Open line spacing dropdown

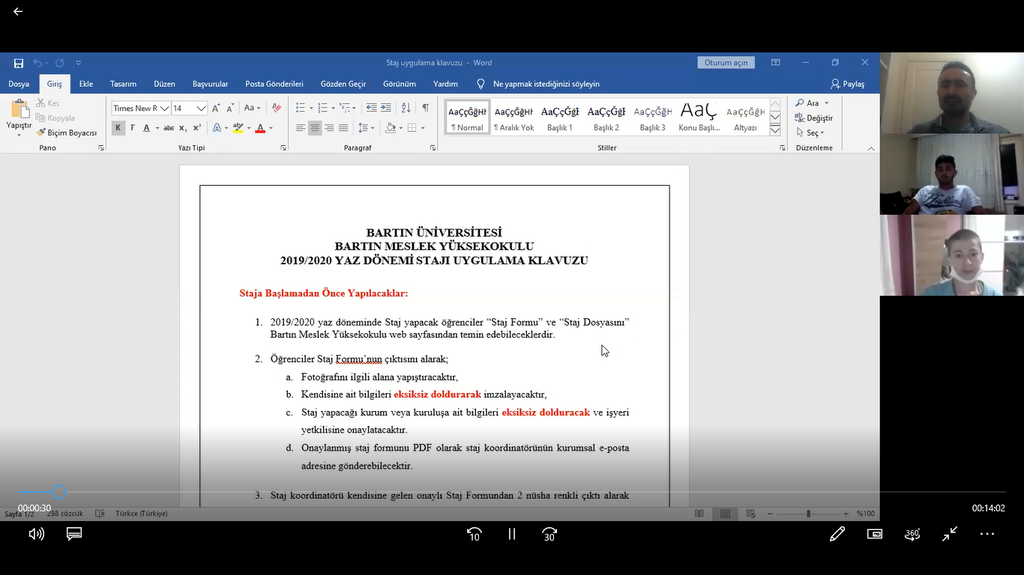[366, 128]
